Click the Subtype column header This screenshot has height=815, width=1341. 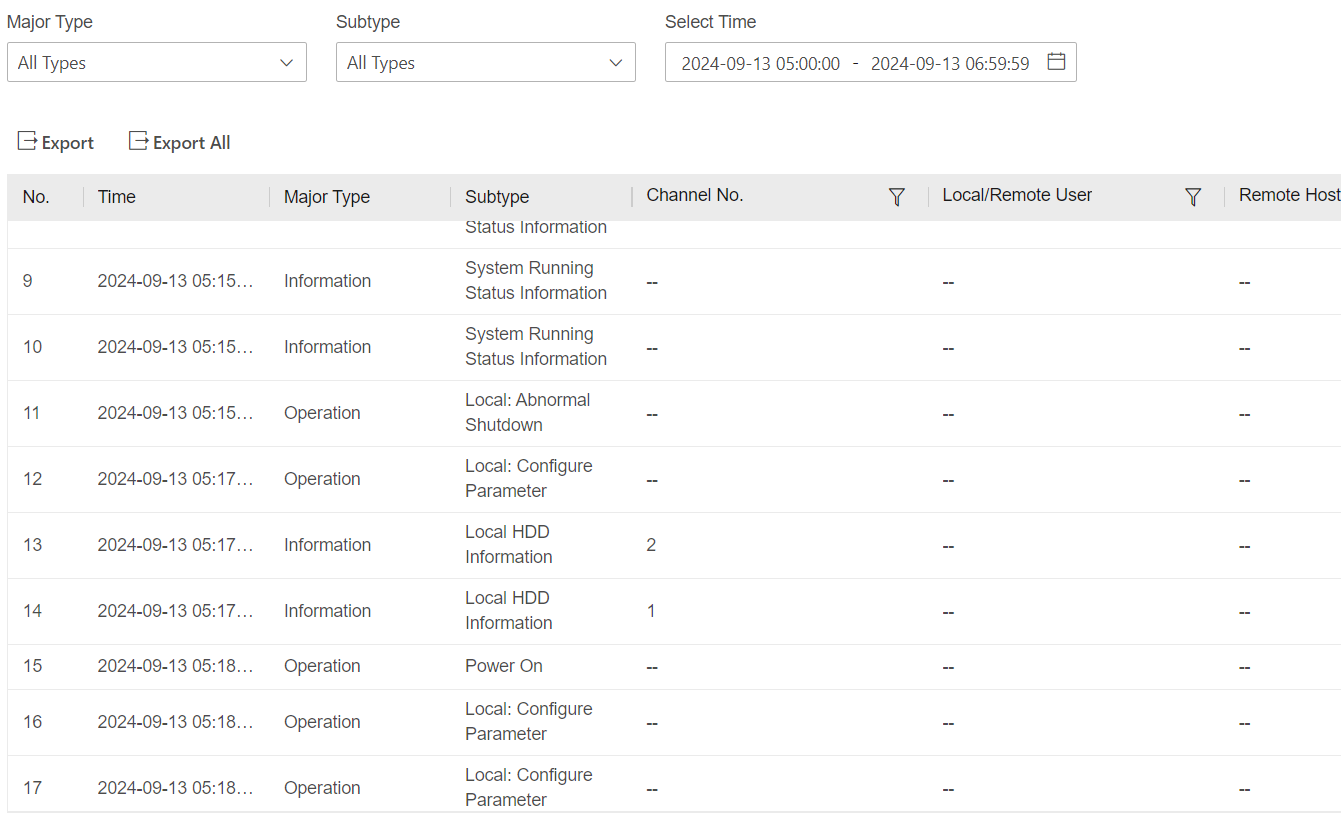pyautogui.click(x=497, y=197)
